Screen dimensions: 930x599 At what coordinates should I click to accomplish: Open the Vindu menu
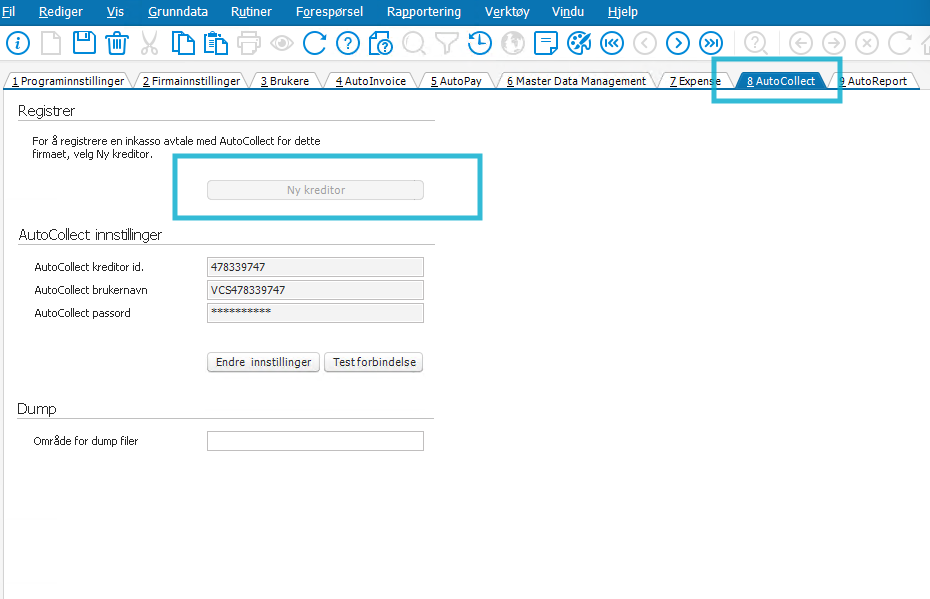pos(568,12)
